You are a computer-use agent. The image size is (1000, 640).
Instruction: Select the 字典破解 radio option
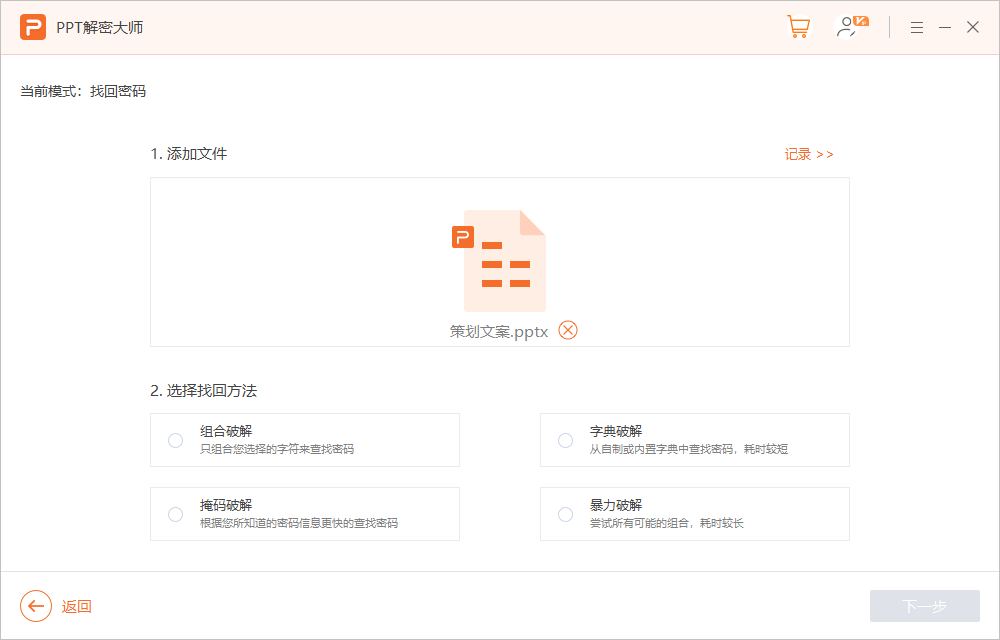click(x=566, y=440)
